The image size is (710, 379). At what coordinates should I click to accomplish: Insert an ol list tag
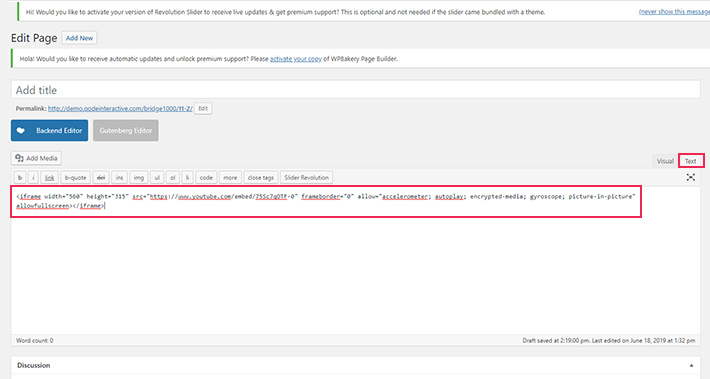point(173,178)
